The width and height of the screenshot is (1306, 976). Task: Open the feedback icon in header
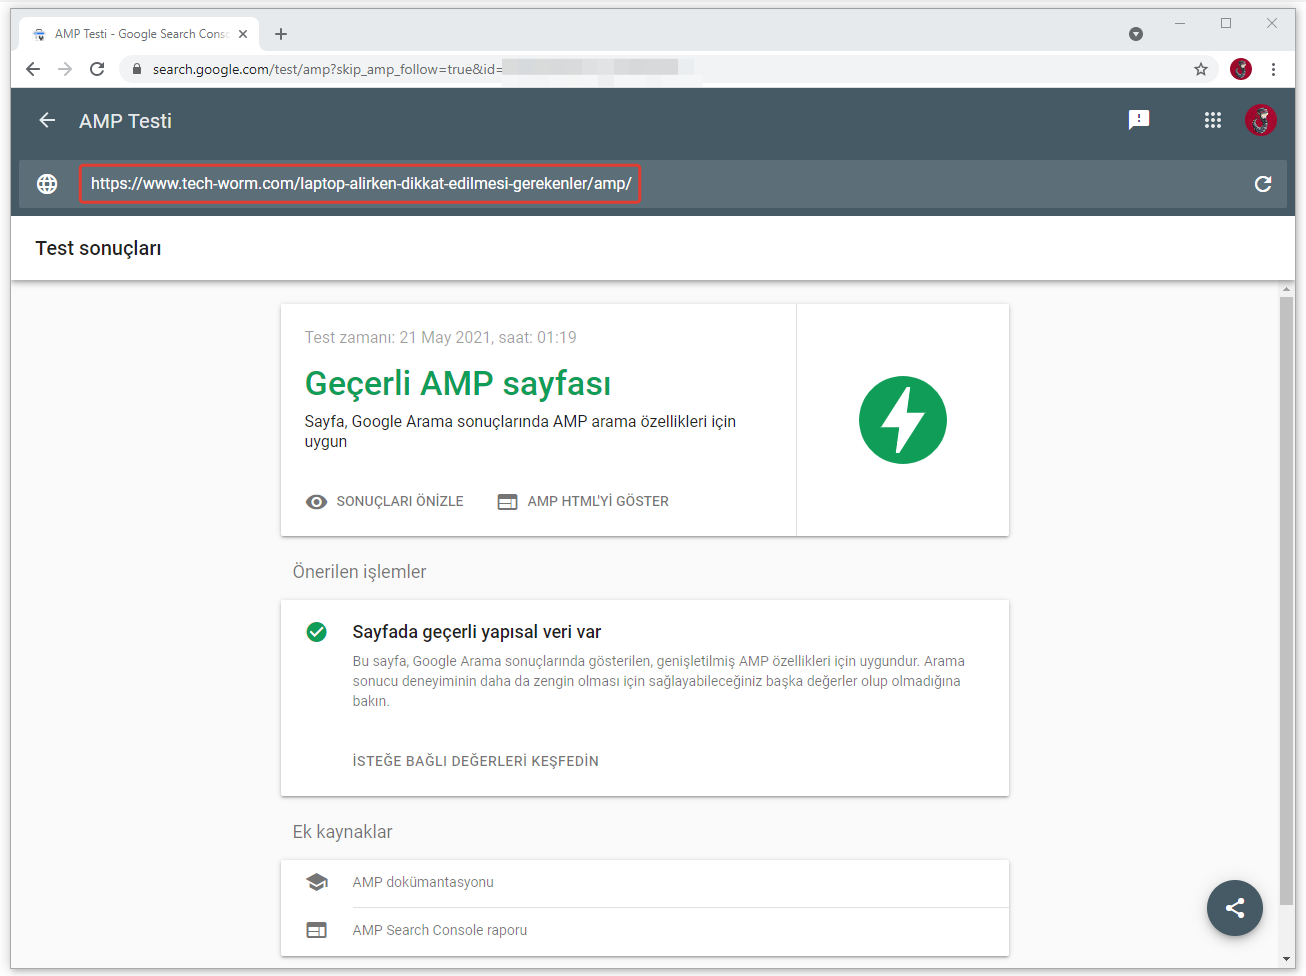(x=1138, y=120)
